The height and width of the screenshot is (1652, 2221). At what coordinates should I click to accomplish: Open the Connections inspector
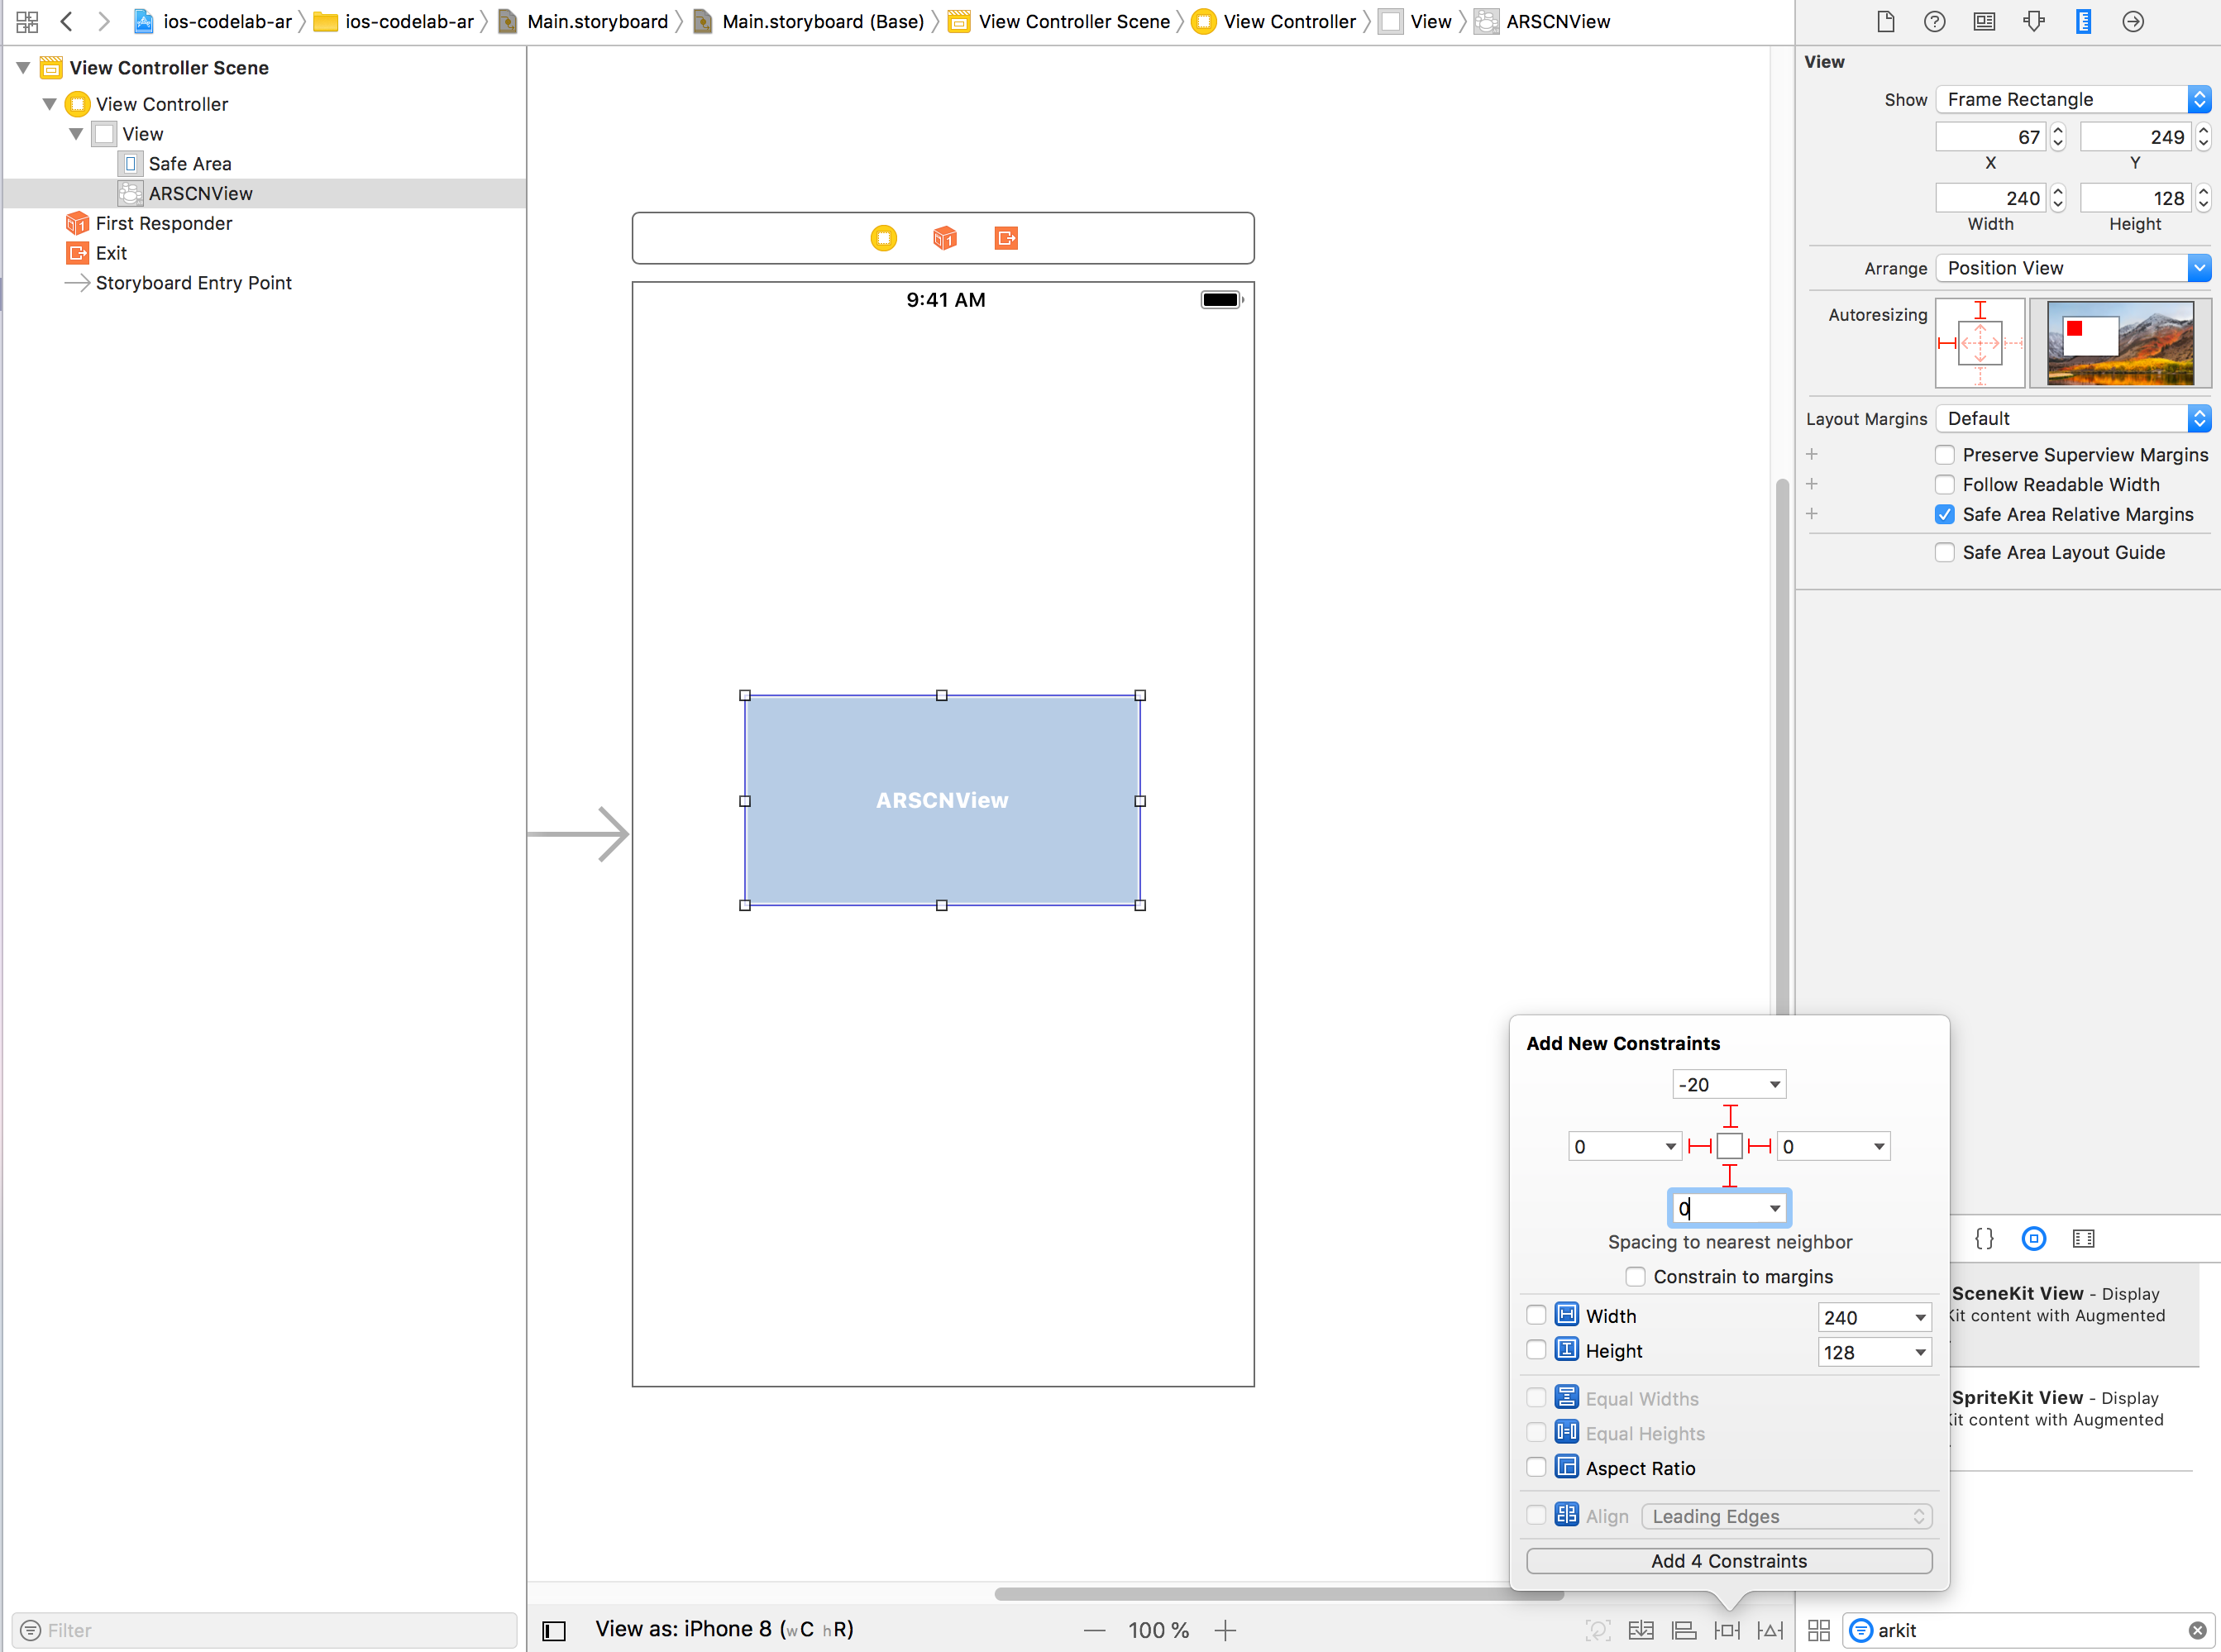coord(2133,21)
